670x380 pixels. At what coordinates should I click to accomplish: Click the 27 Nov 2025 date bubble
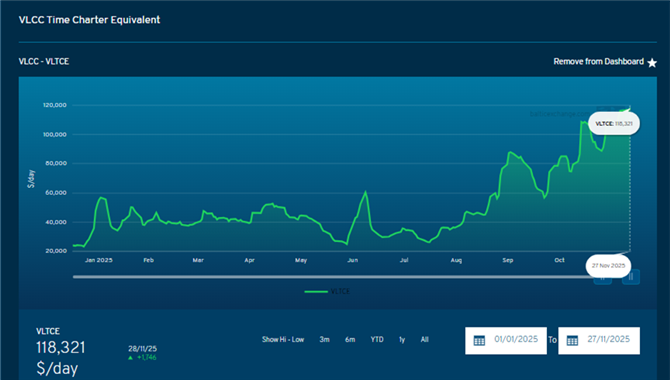(x=608, y=265)
